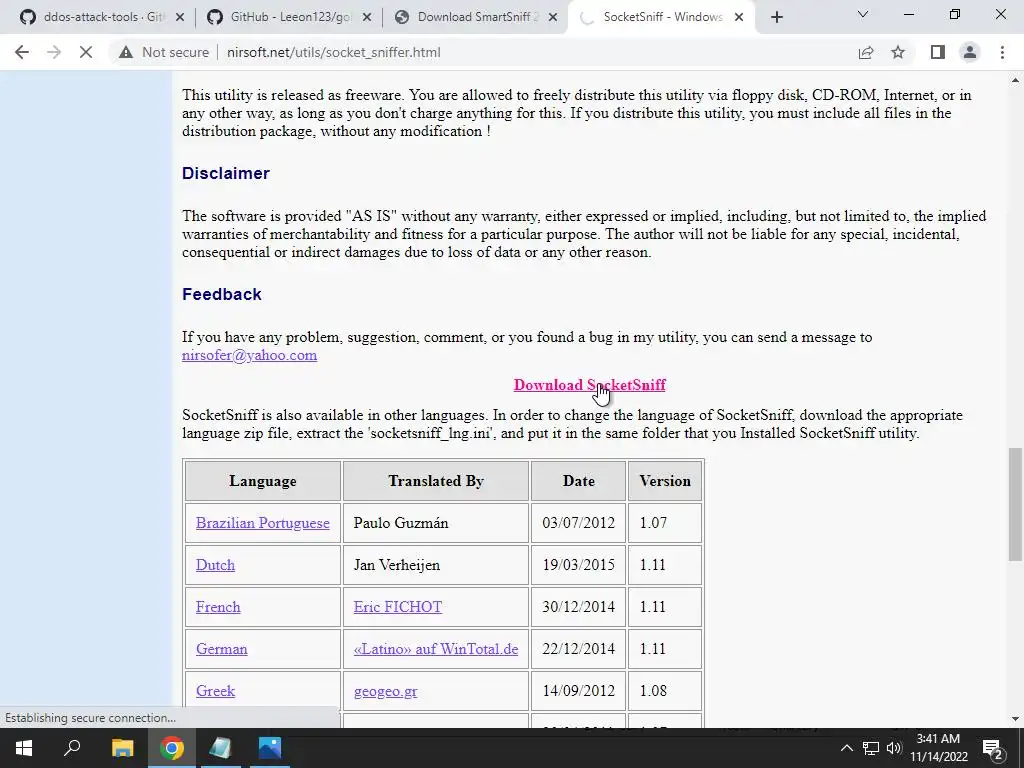Image resolution: width=1024 pixels, height=768 pixels.
Task: Open the tab search chevron
Action: coord(863,14)
